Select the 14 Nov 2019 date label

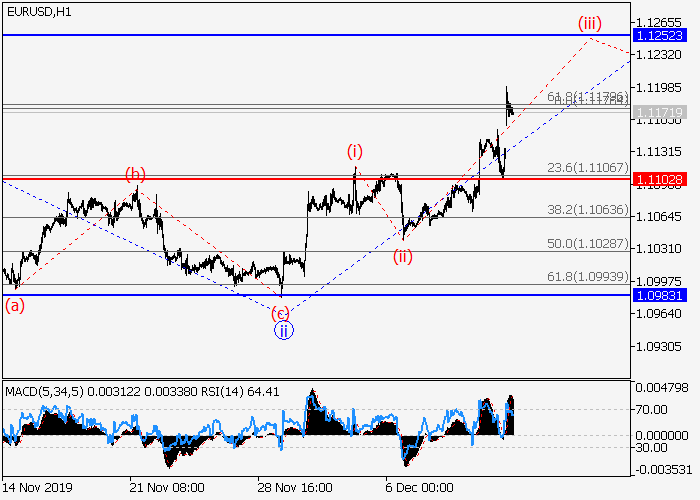click(37, 489)
